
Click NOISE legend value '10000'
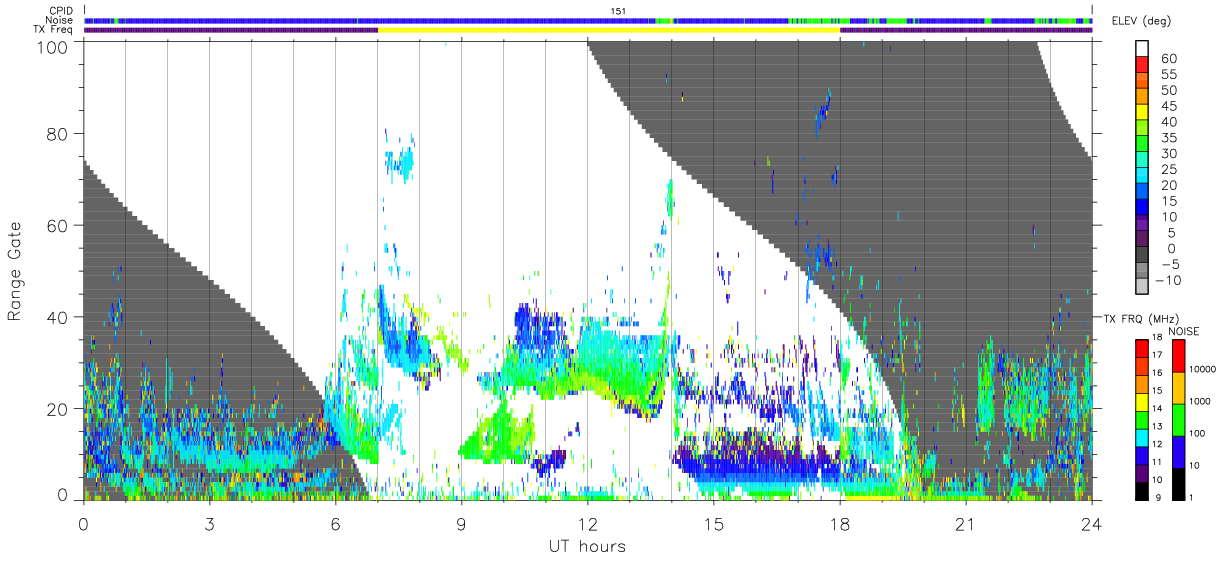point(1204,370)
